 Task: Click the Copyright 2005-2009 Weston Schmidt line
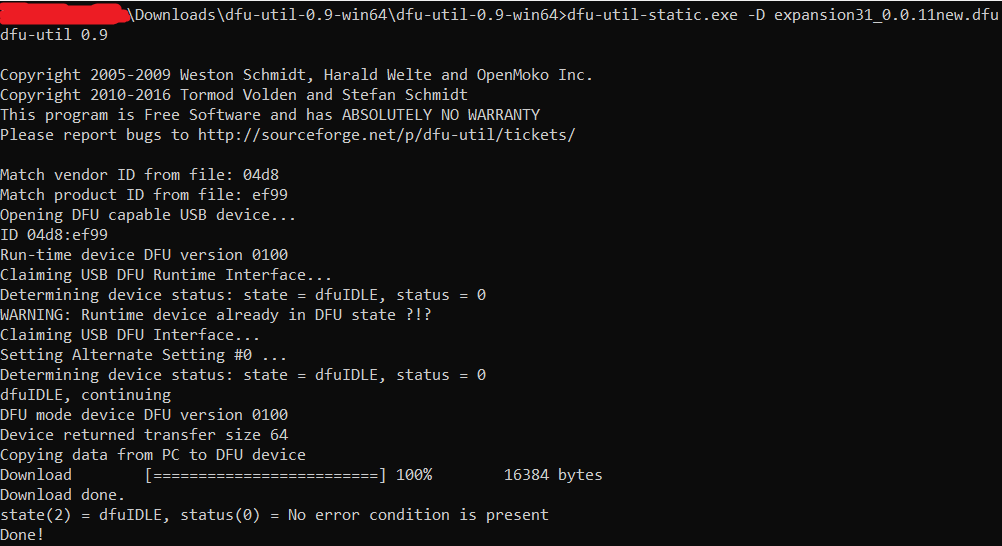coord(296,75)
